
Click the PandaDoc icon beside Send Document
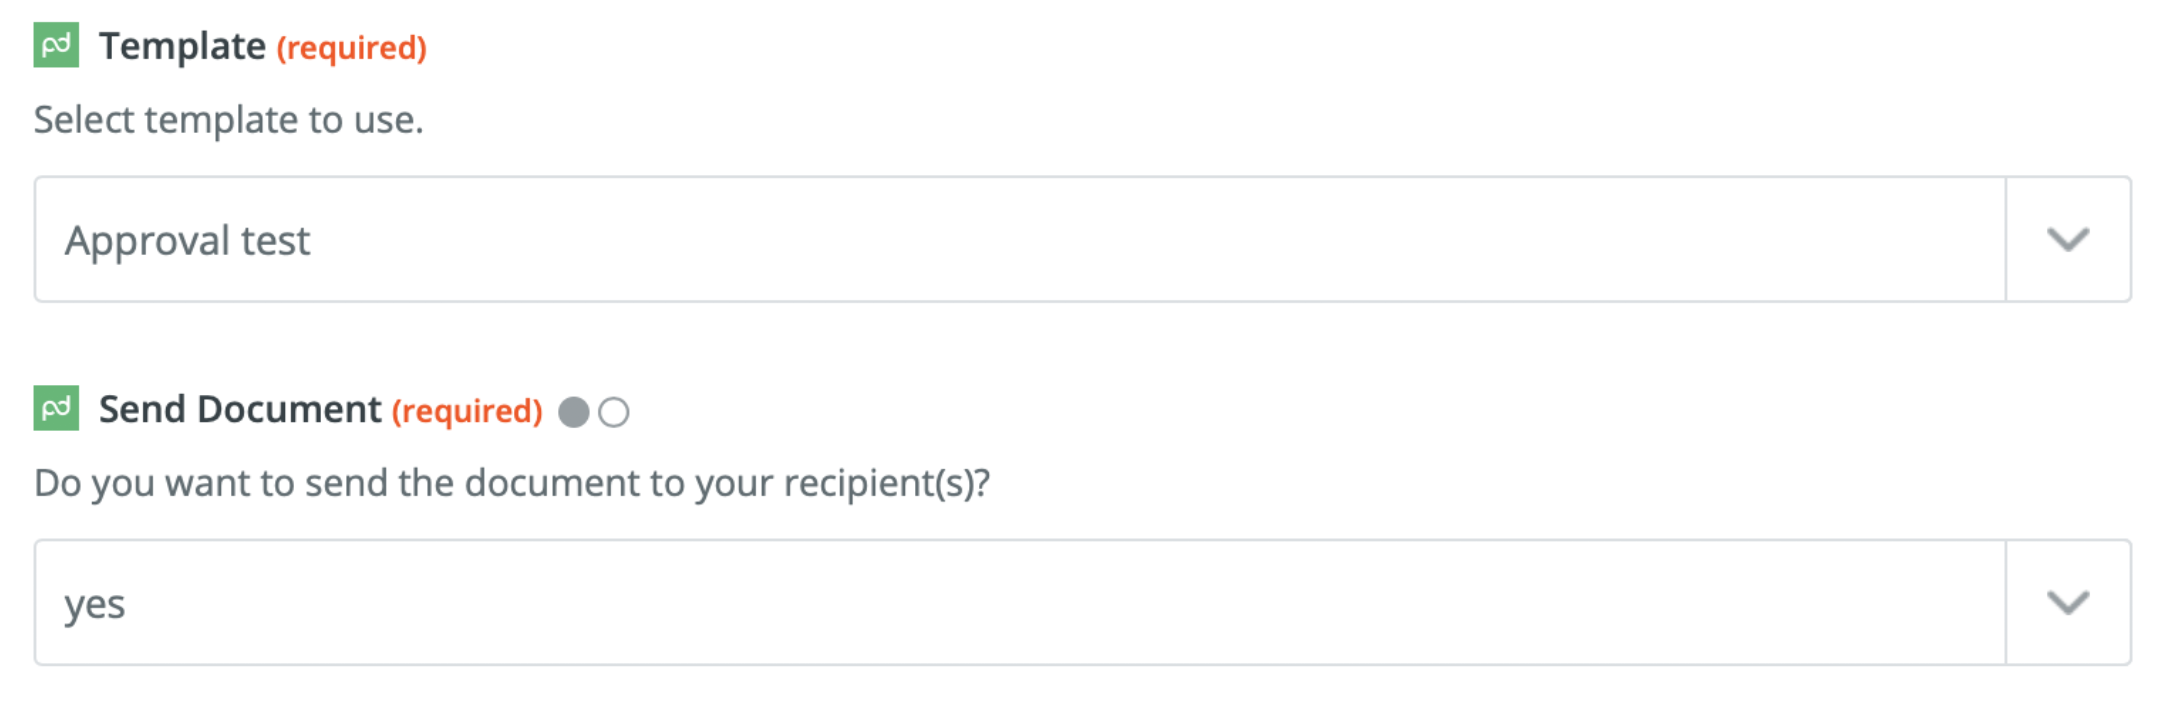point(56,408)
